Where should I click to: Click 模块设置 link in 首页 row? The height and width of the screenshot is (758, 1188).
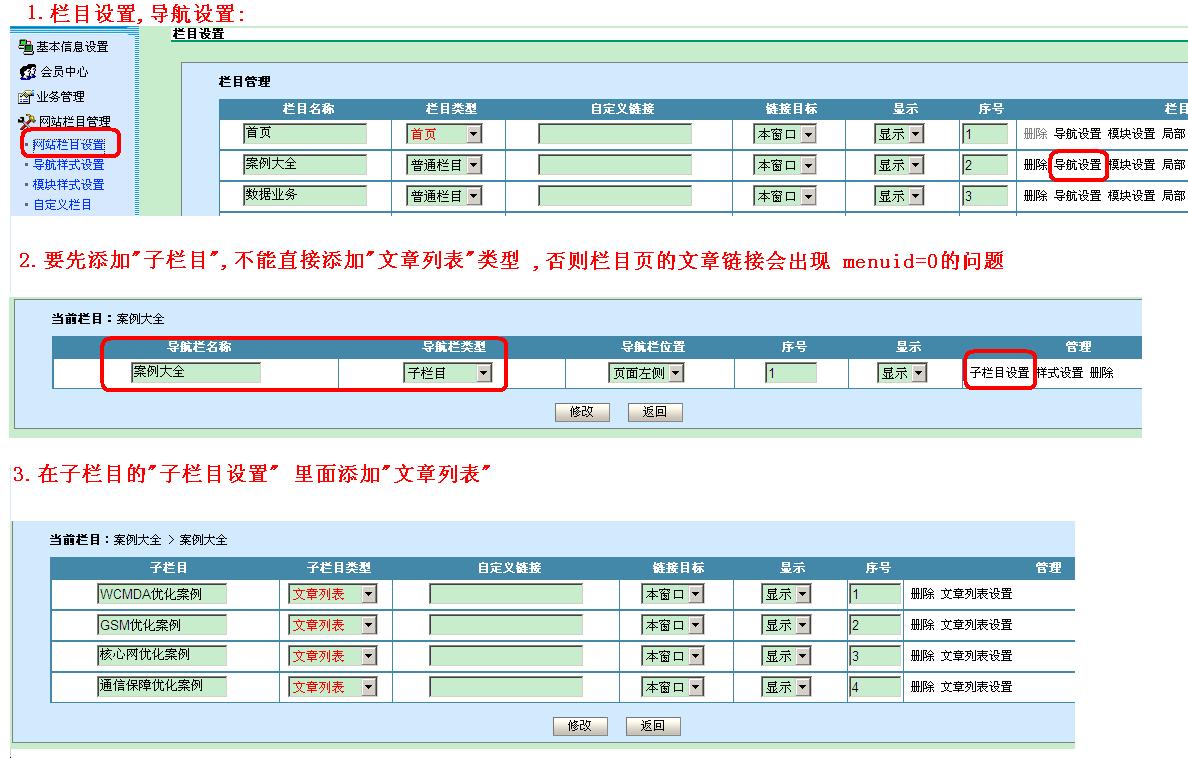click(x=1131, y=134)
